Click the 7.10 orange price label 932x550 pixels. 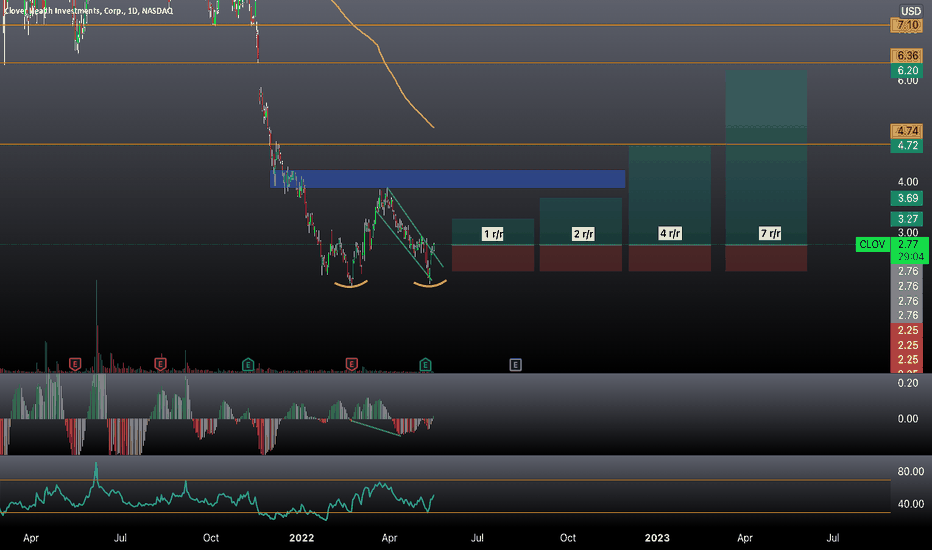pyautogui.click(x=907, y=25)
